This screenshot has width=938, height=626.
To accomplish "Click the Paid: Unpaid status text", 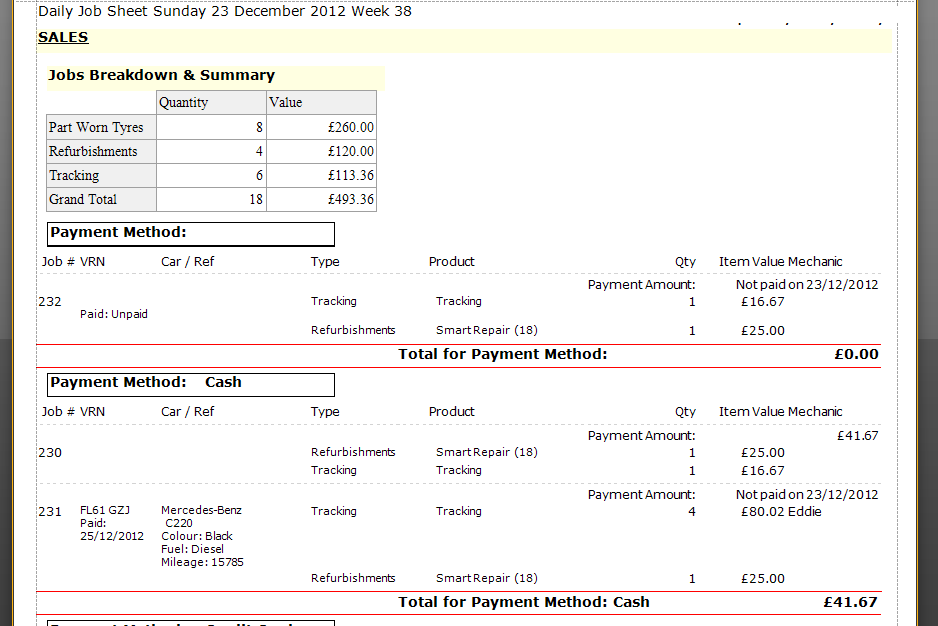I will click(x=113, y=314).
